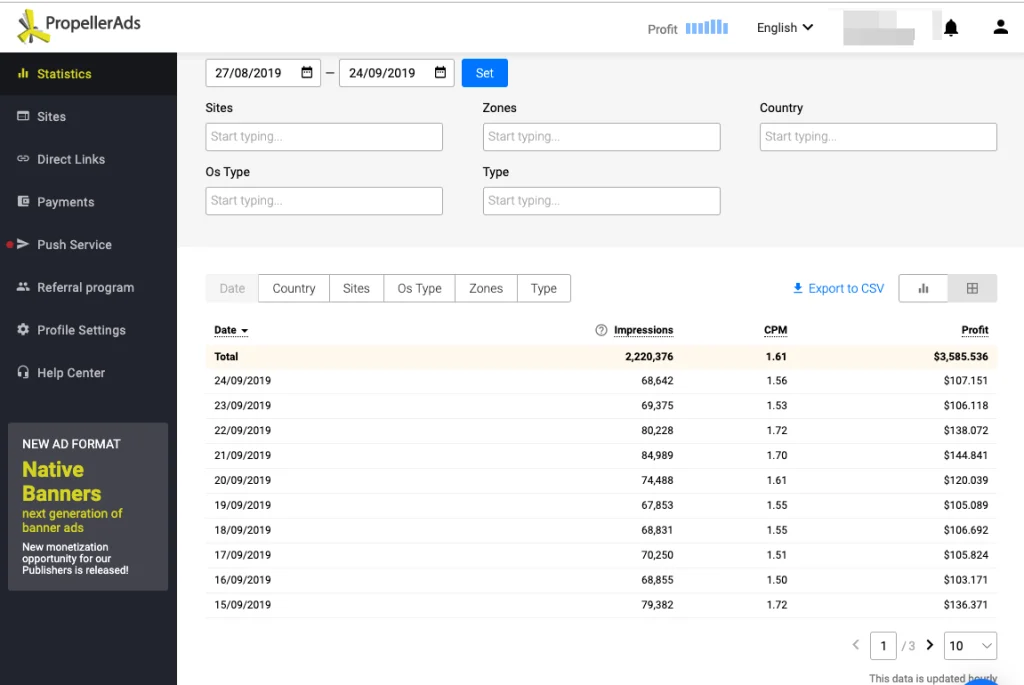Image resolution: width=1024 pixels, height=685 pixels.
Task: Open the user account profile icon
Action: (1000, 28)
